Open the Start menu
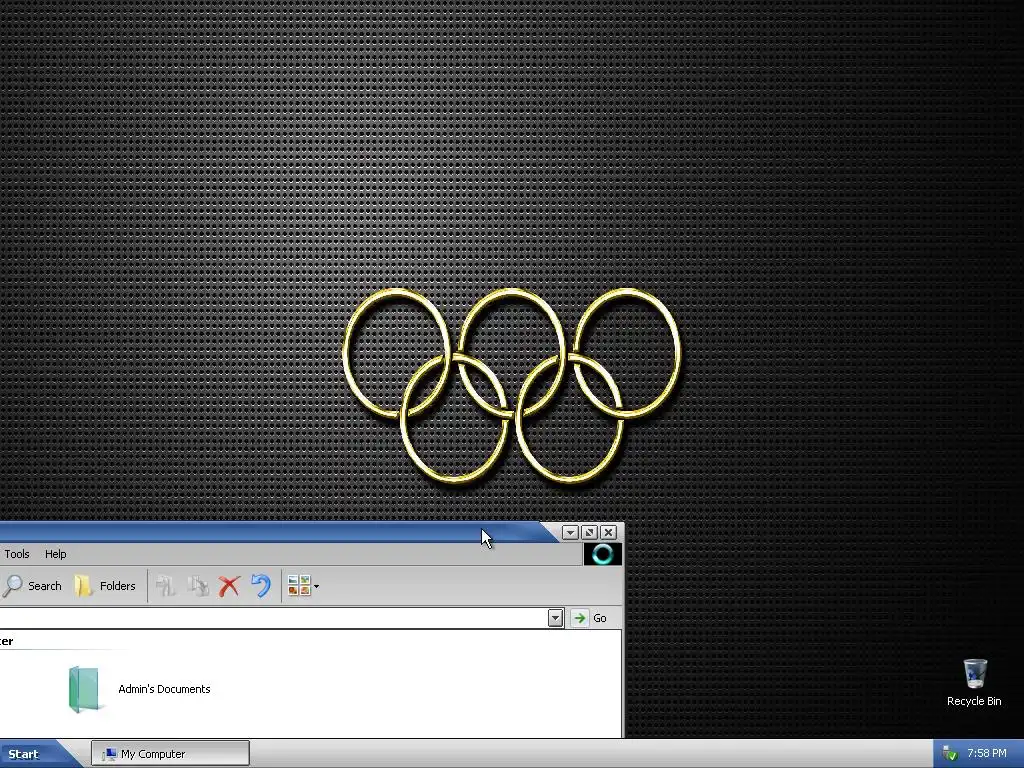This screenshot has height=768, width=1024. point(34,754)
